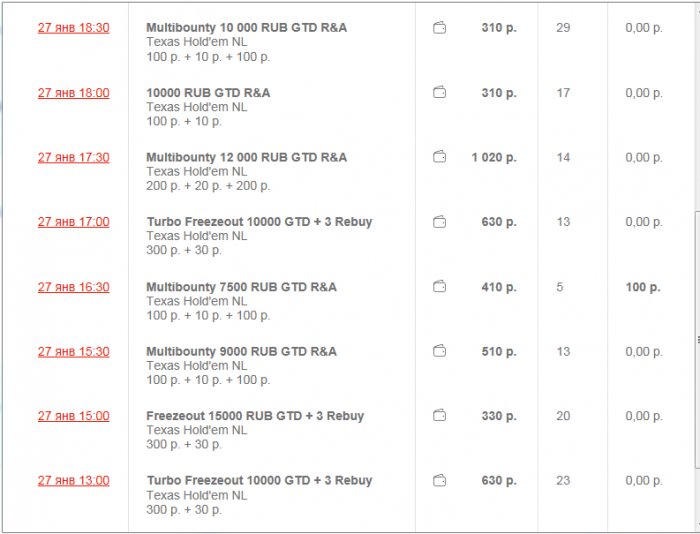Viewport: 700px width, 534px height.
Task: Click wallet icon in the 13:00 Turbo Freezeout row
Action: point(439,481)
